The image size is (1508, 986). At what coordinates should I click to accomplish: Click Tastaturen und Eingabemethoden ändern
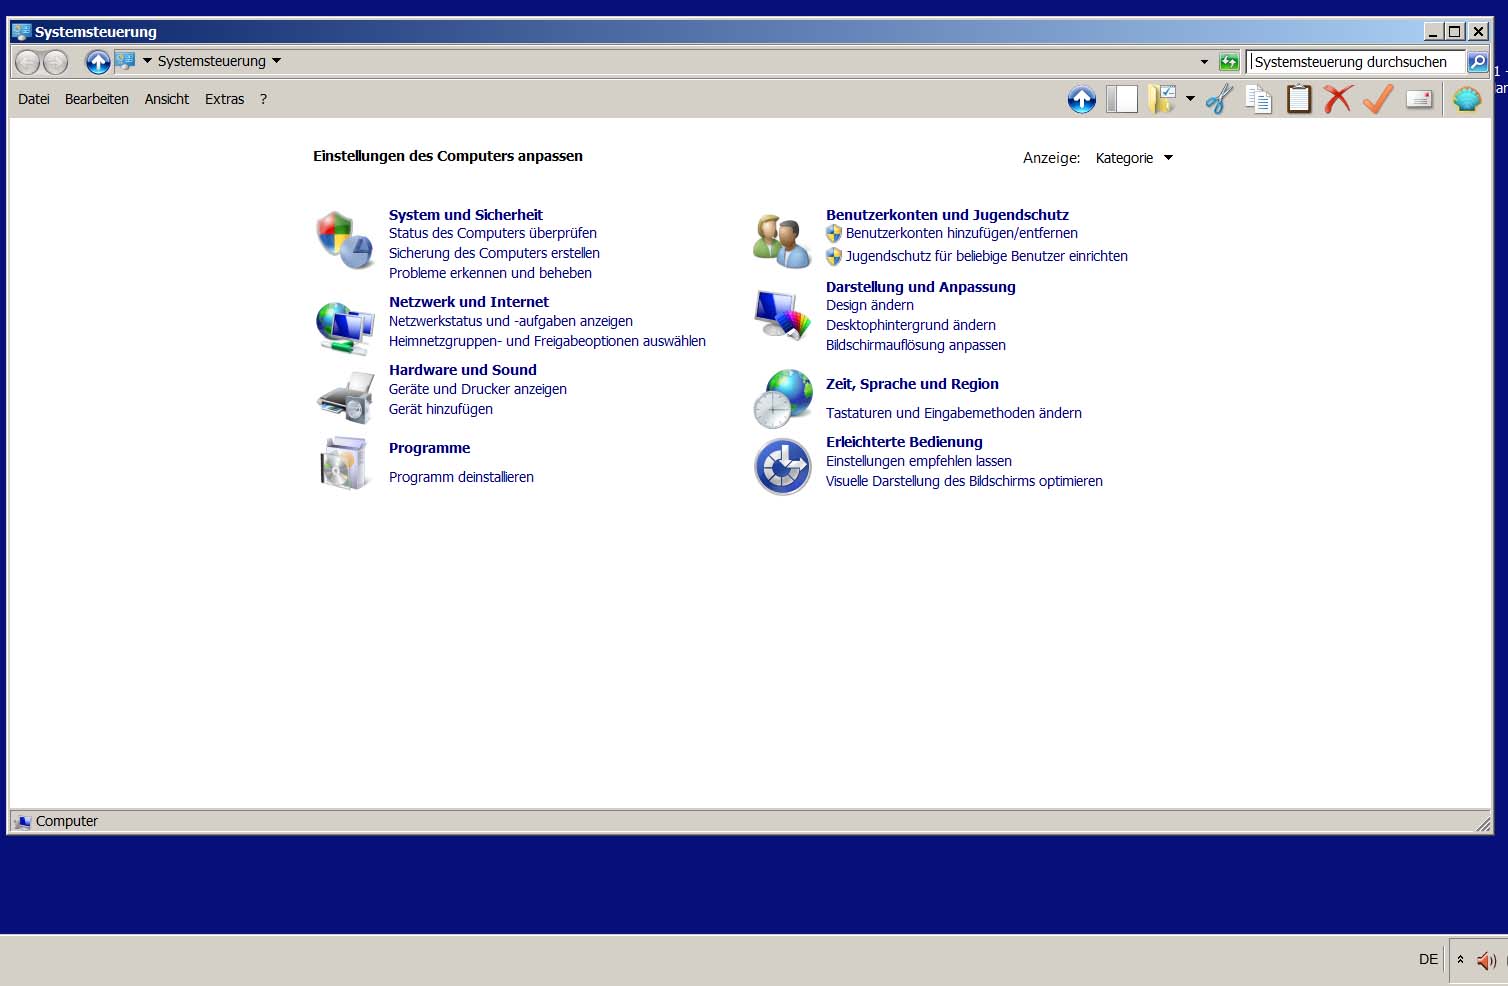pyautogui.click(x=954, y=413)
